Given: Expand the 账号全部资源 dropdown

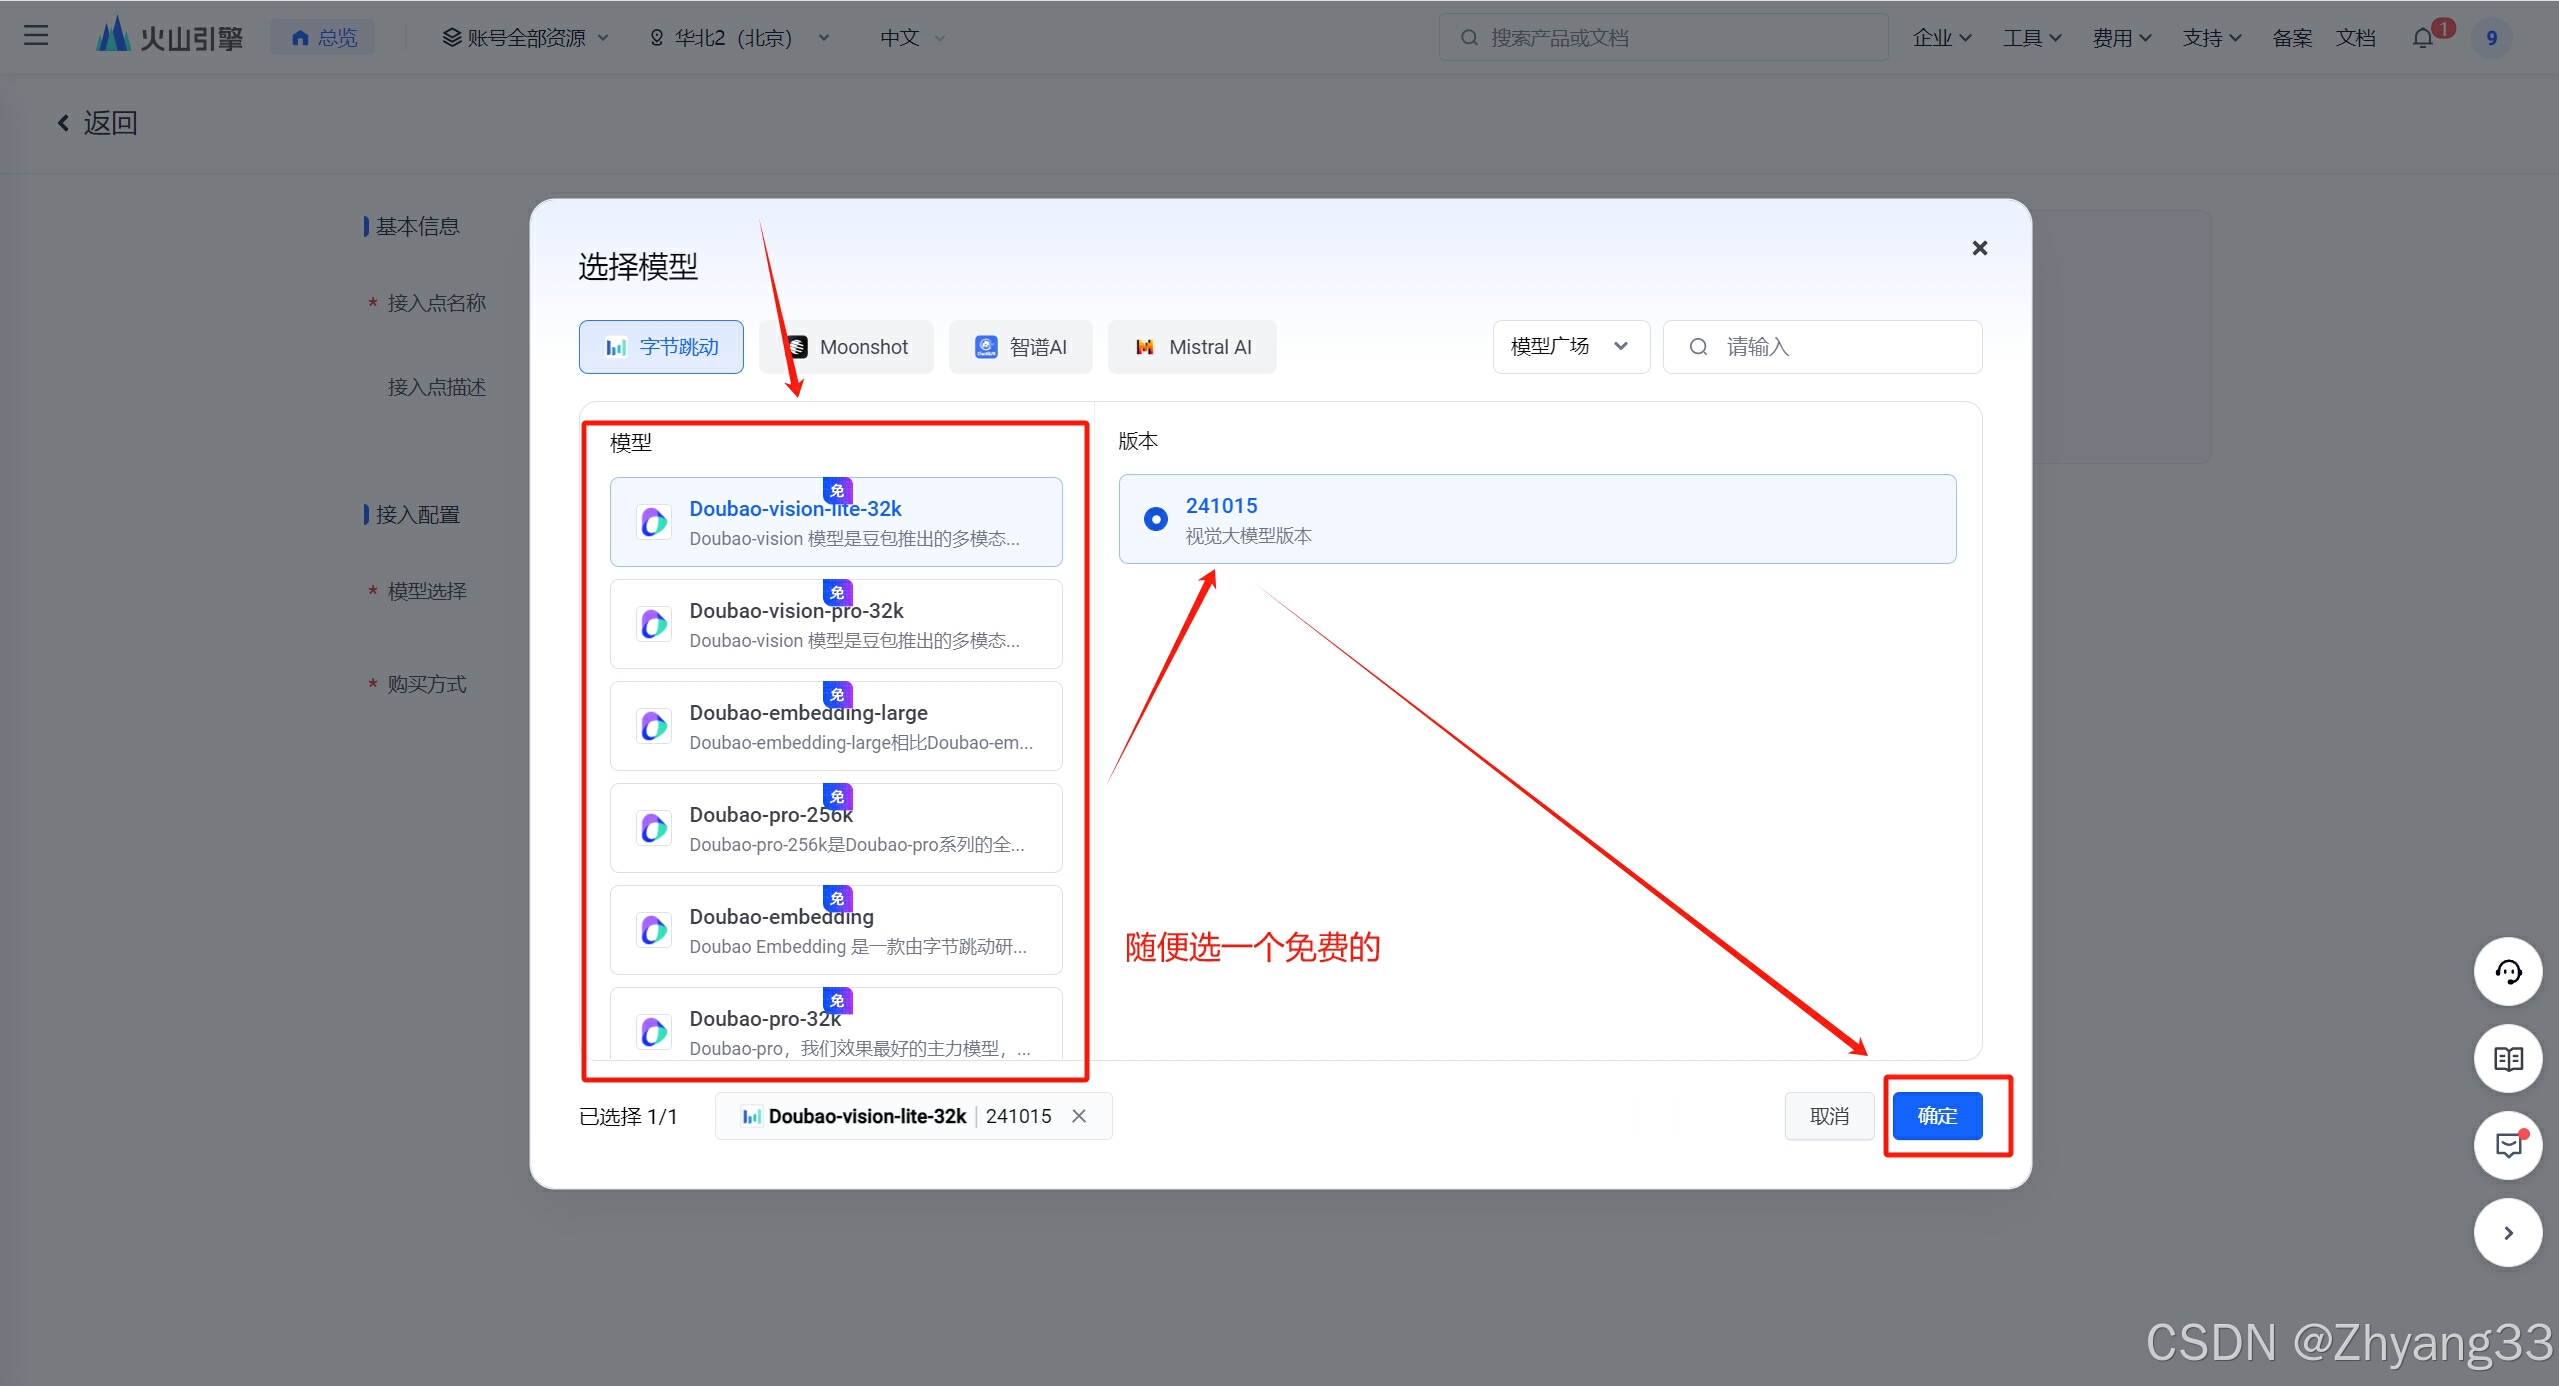Looking at the screenshot, I should click(525, 38).
